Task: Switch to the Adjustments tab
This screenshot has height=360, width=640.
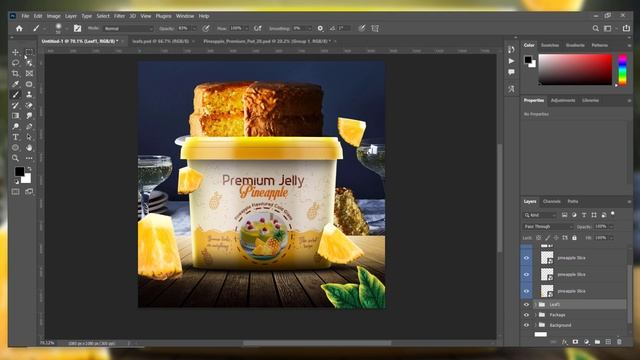Action: tap(563, 100)
